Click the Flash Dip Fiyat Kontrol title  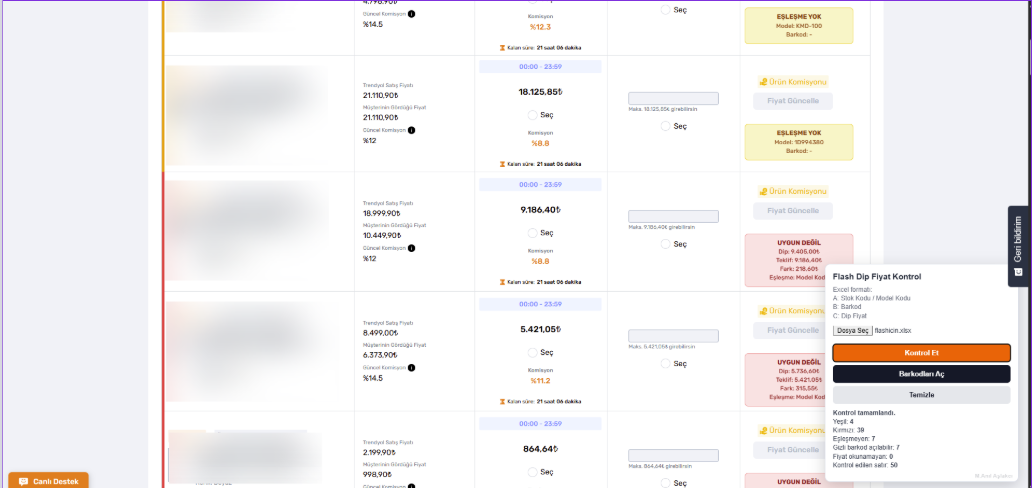click(877, 277)
